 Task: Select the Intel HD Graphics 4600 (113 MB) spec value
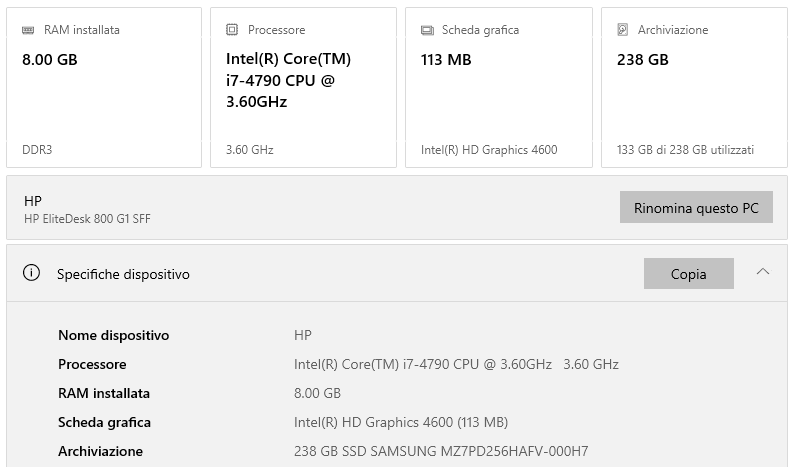tap(401, 422)
